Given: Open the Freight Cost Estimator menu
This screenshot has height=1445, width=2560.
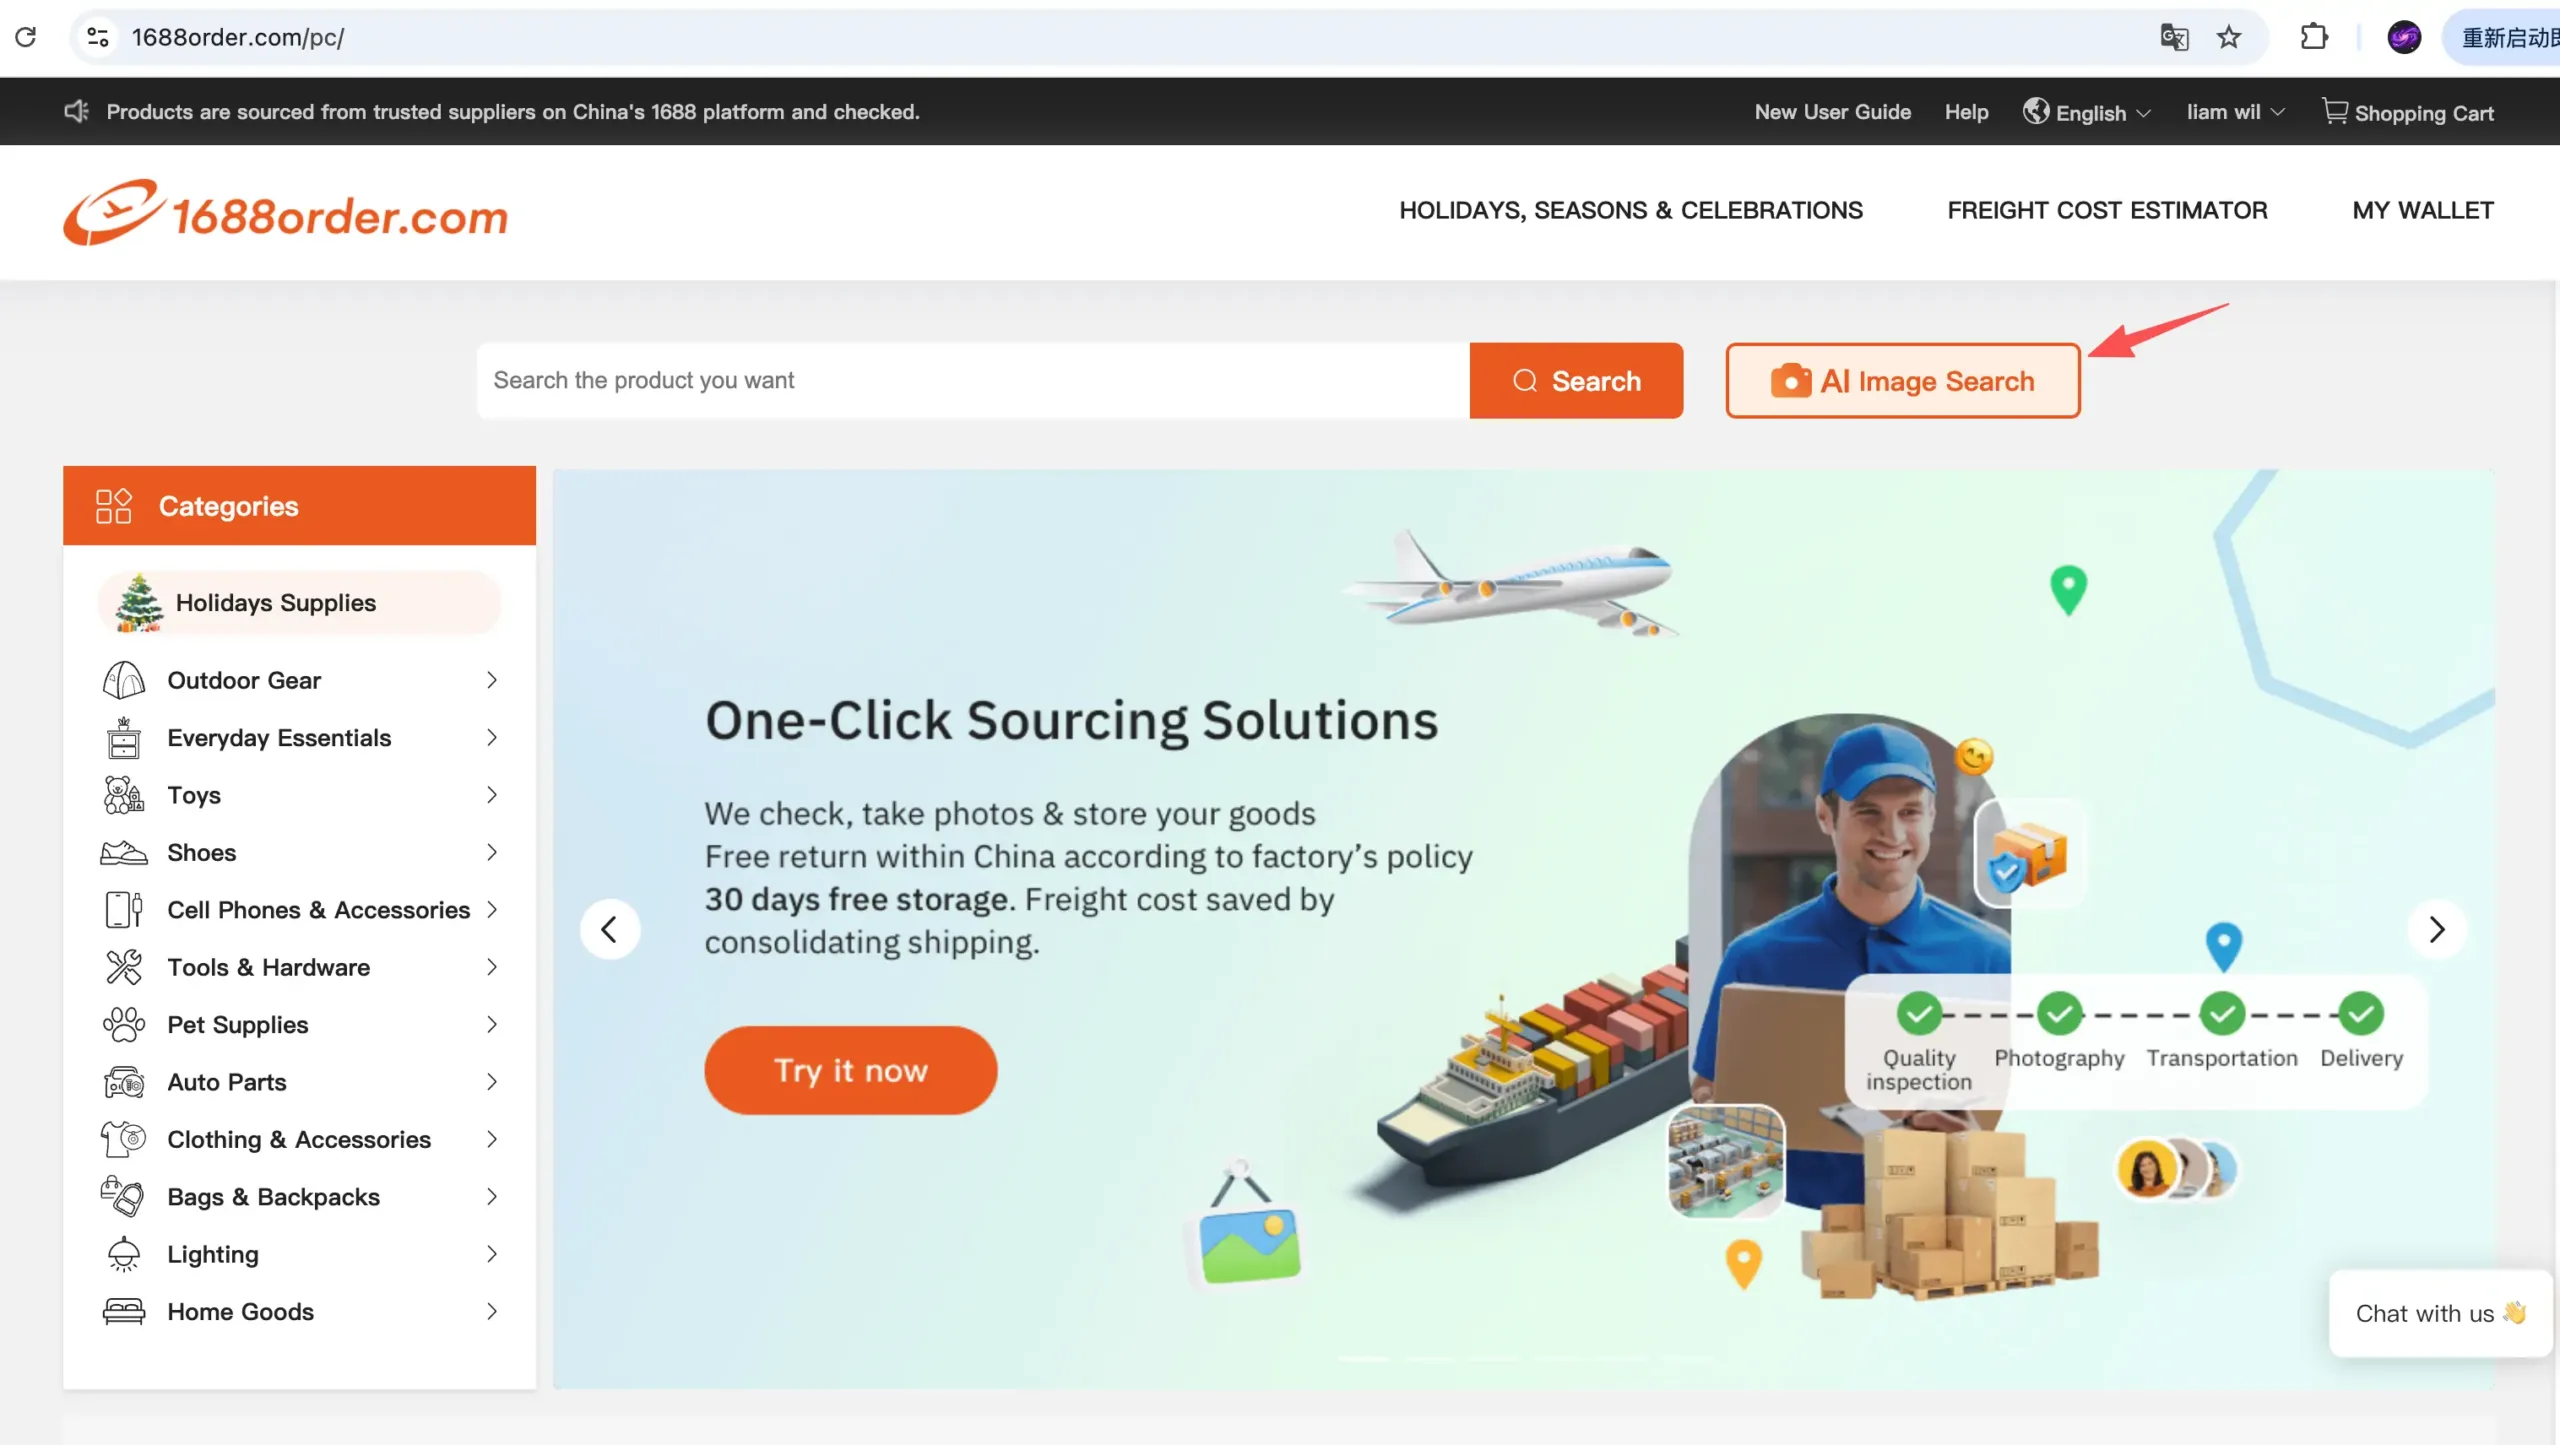Looking at the screenshot, I should coord(2107,210).
